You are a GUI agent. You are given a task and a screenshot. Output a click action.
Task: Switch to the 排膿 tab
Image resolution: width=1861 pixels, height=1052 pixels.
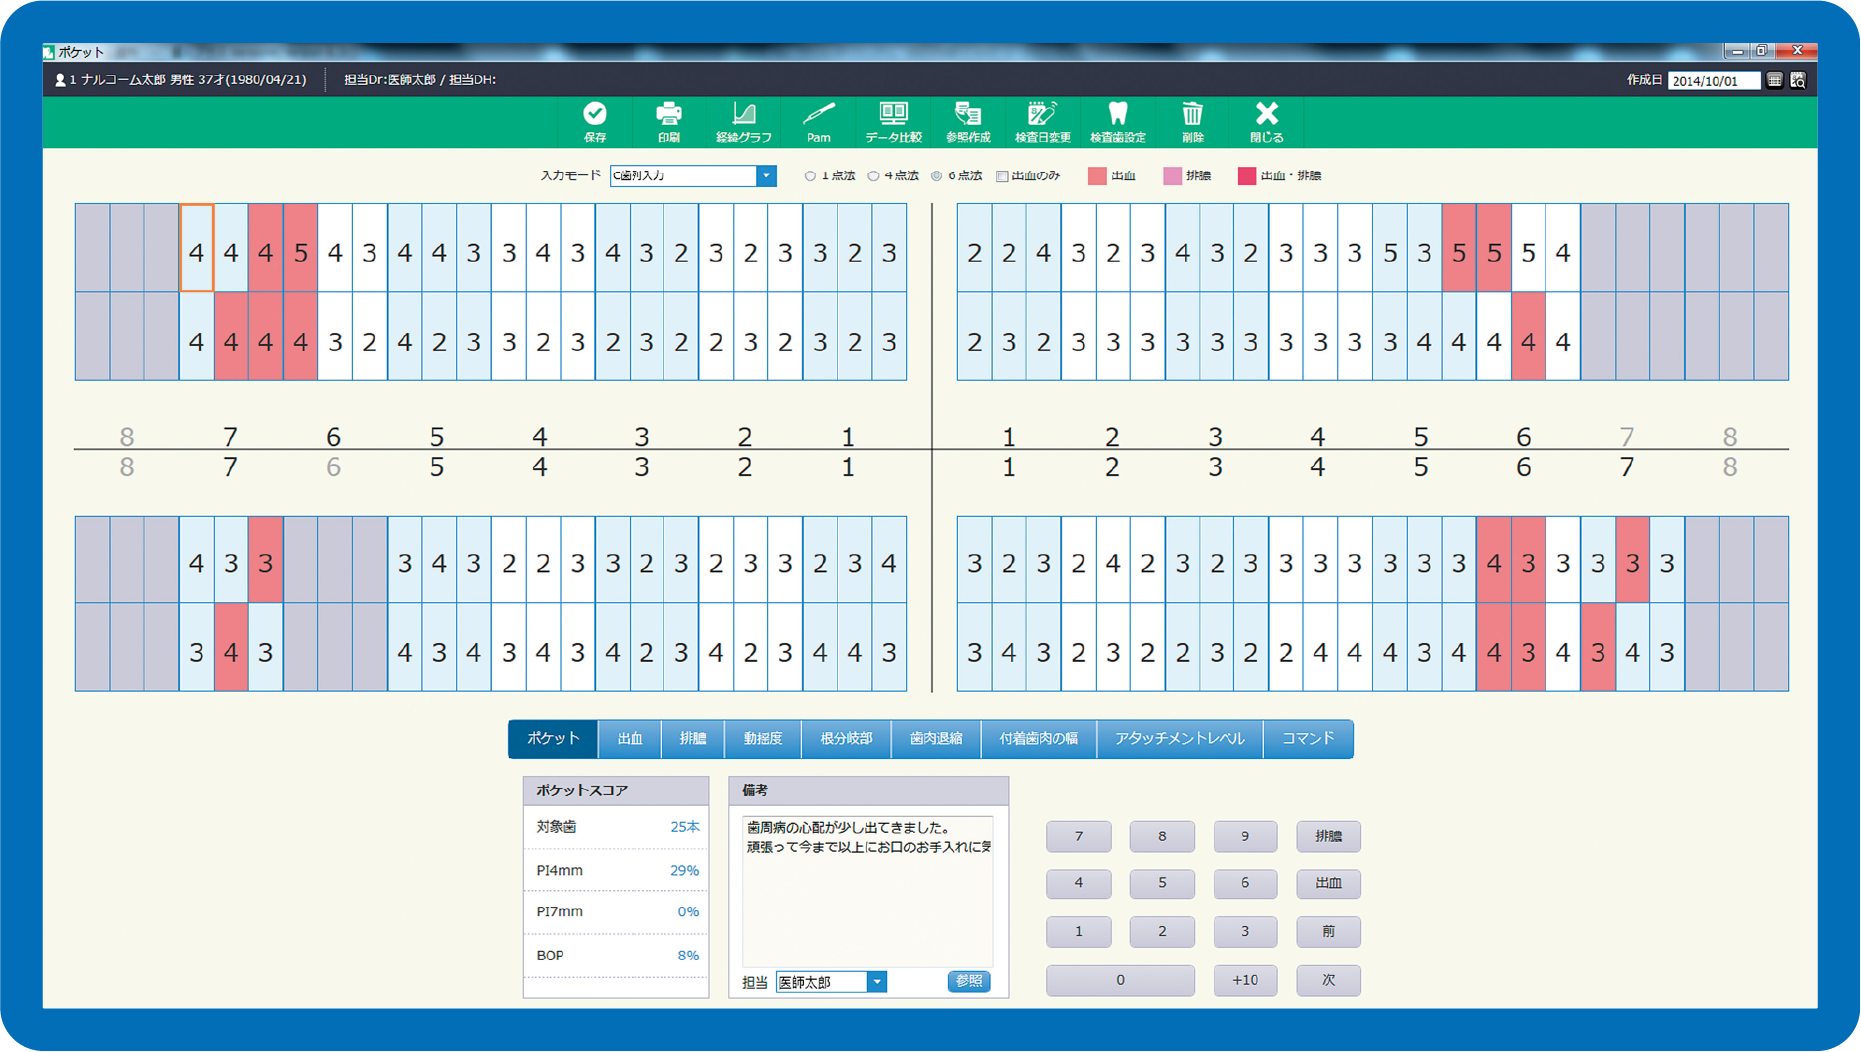pos(693,739)
